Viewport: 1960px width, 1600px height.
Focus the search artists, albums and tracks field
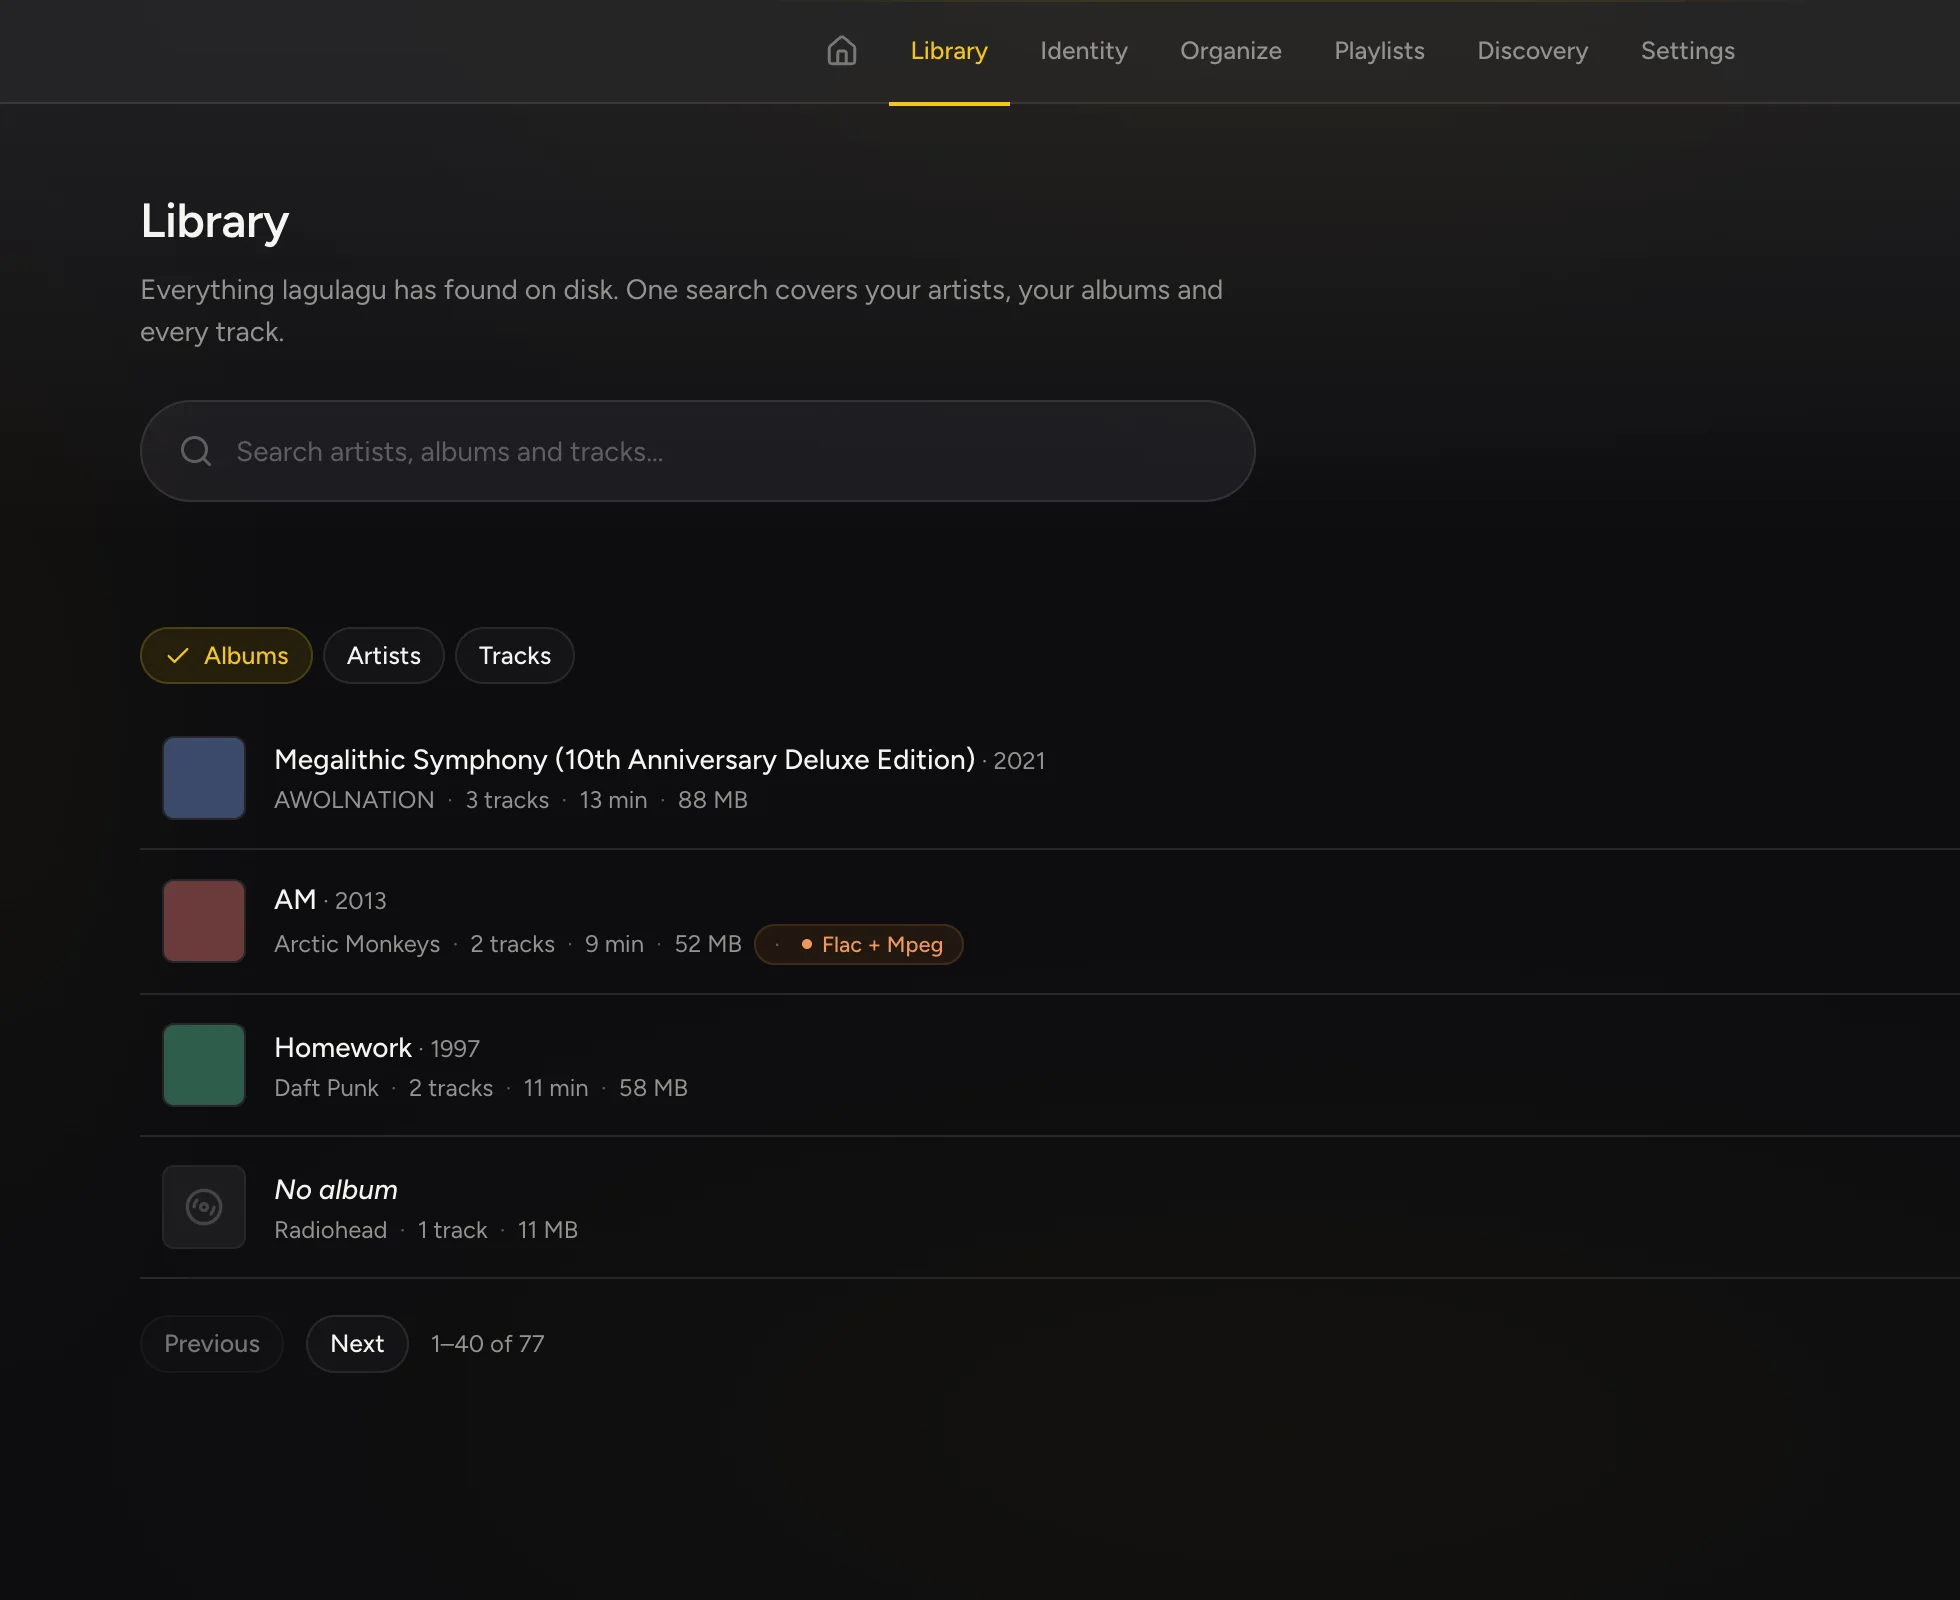698,451
